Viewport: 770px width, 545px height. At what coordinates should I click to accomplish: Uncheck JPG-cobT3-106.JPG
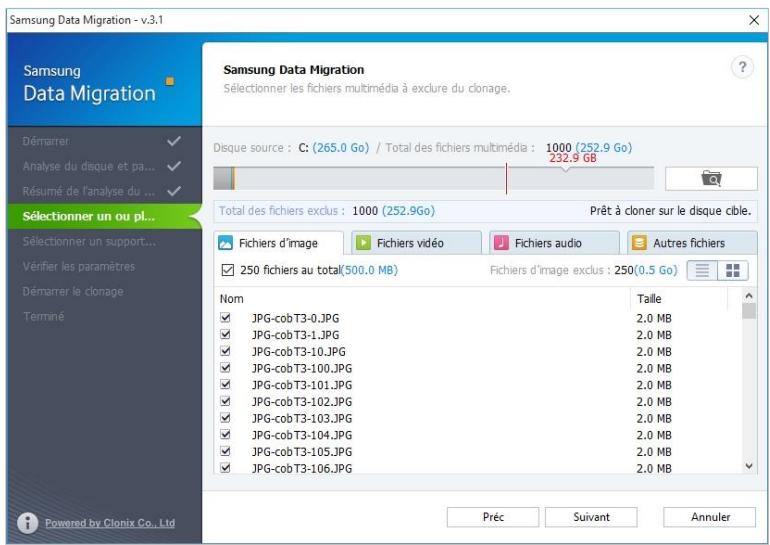coord(225,468)
